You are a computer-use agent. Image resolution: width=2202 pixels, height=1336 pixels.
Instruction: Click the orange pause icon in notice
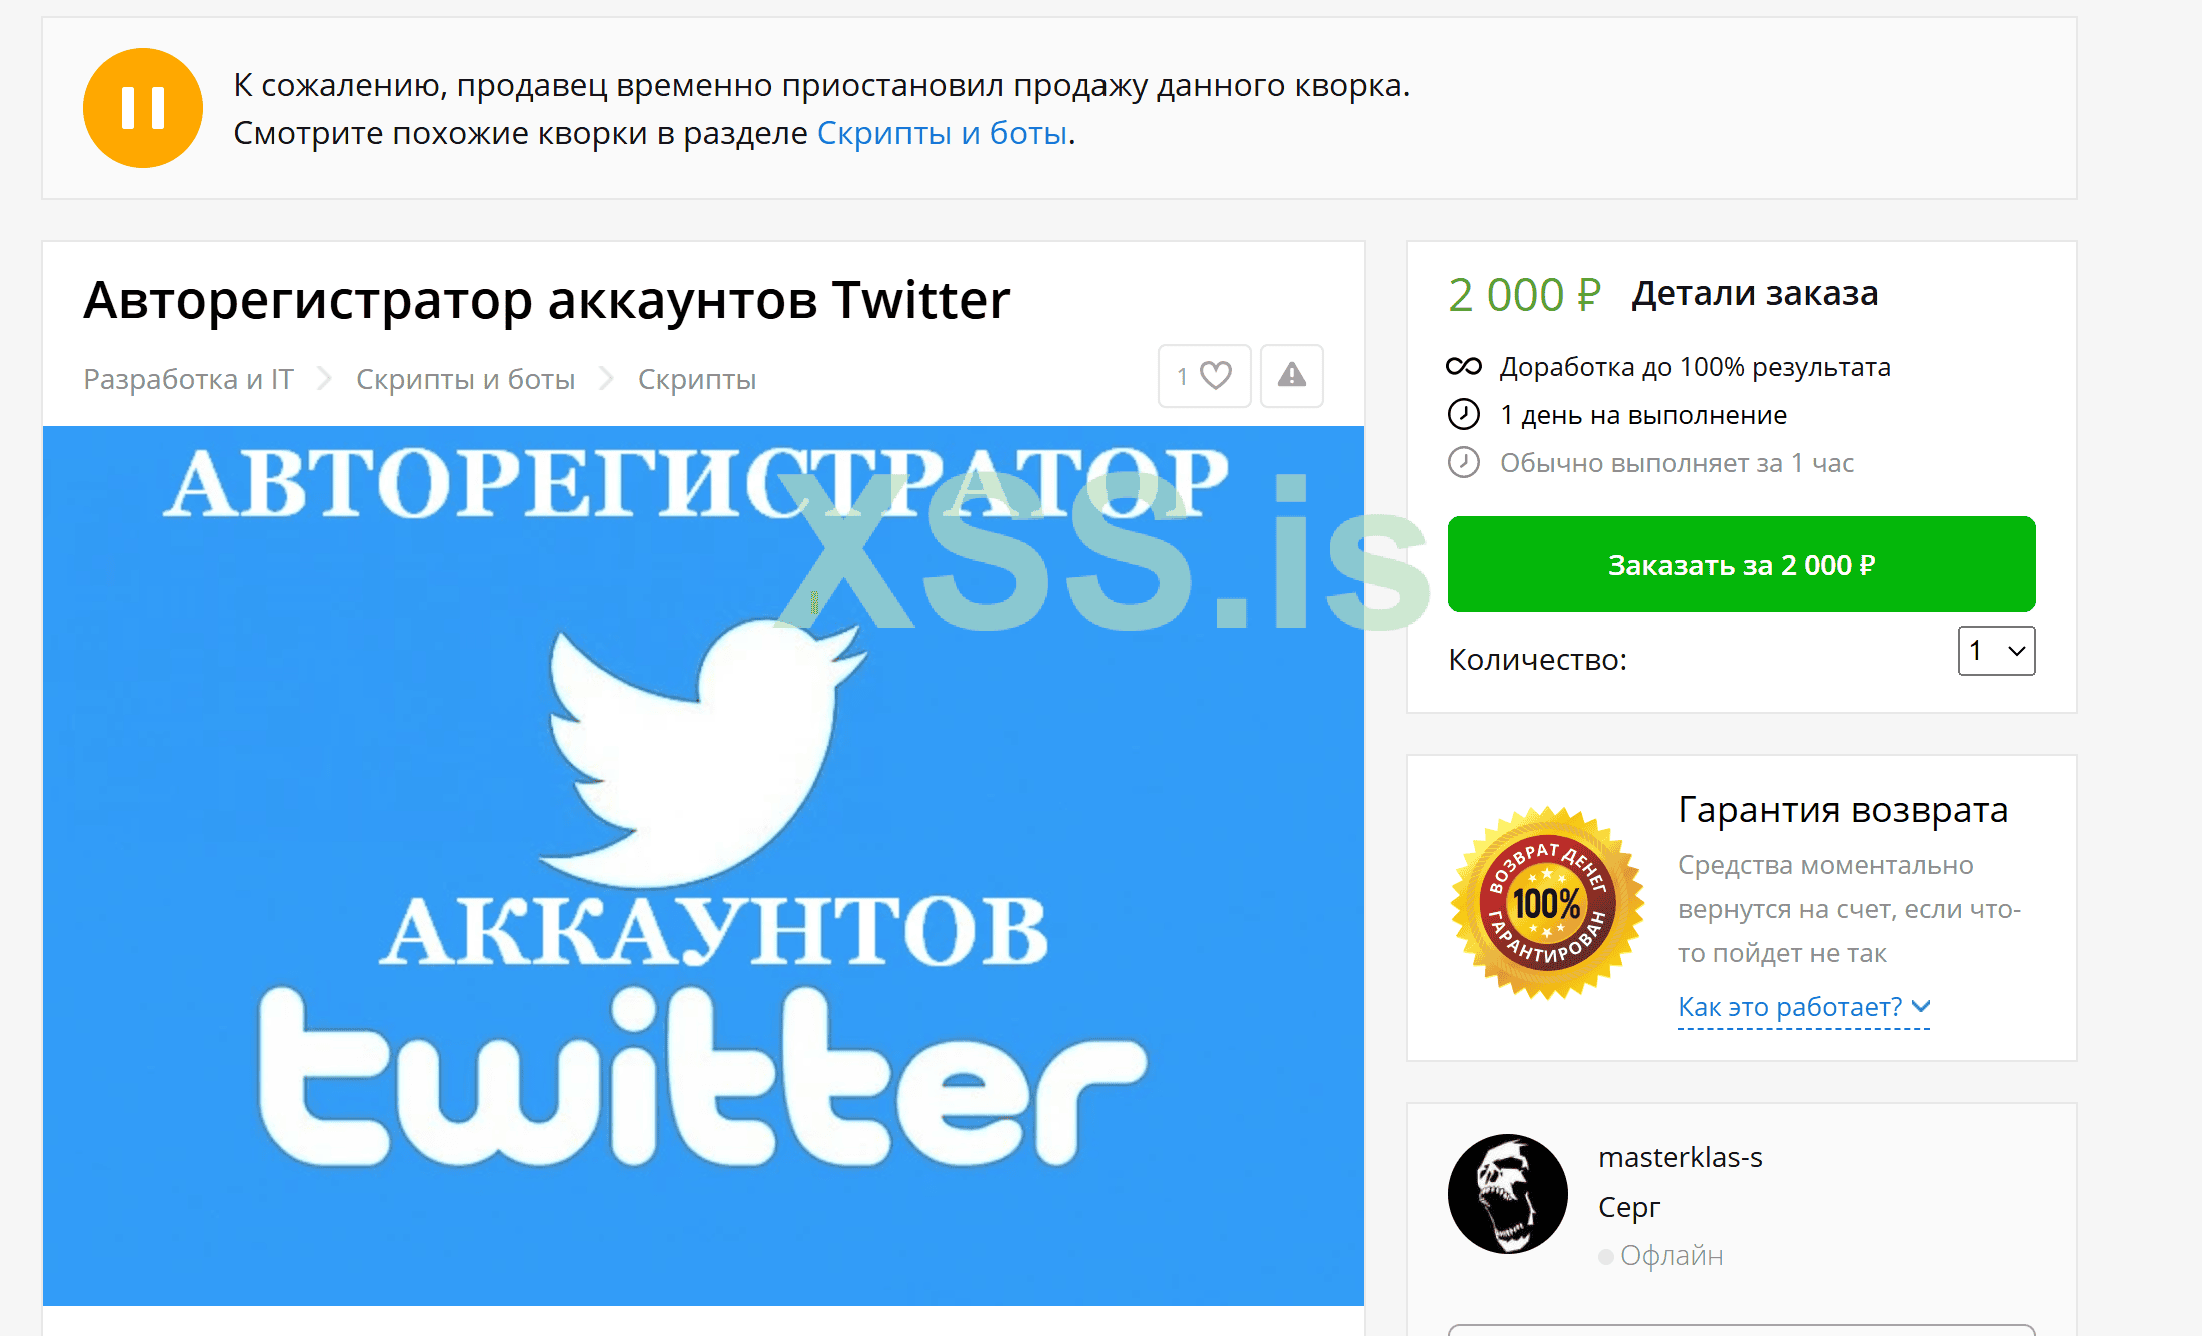click(x=143, y=108)
